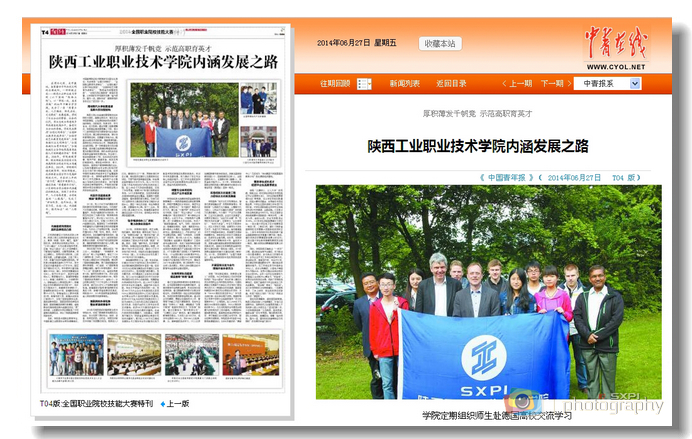This screenshot has width=692, height=439.
Task: Go to previous issue 上一期
Action: (520, 84)
